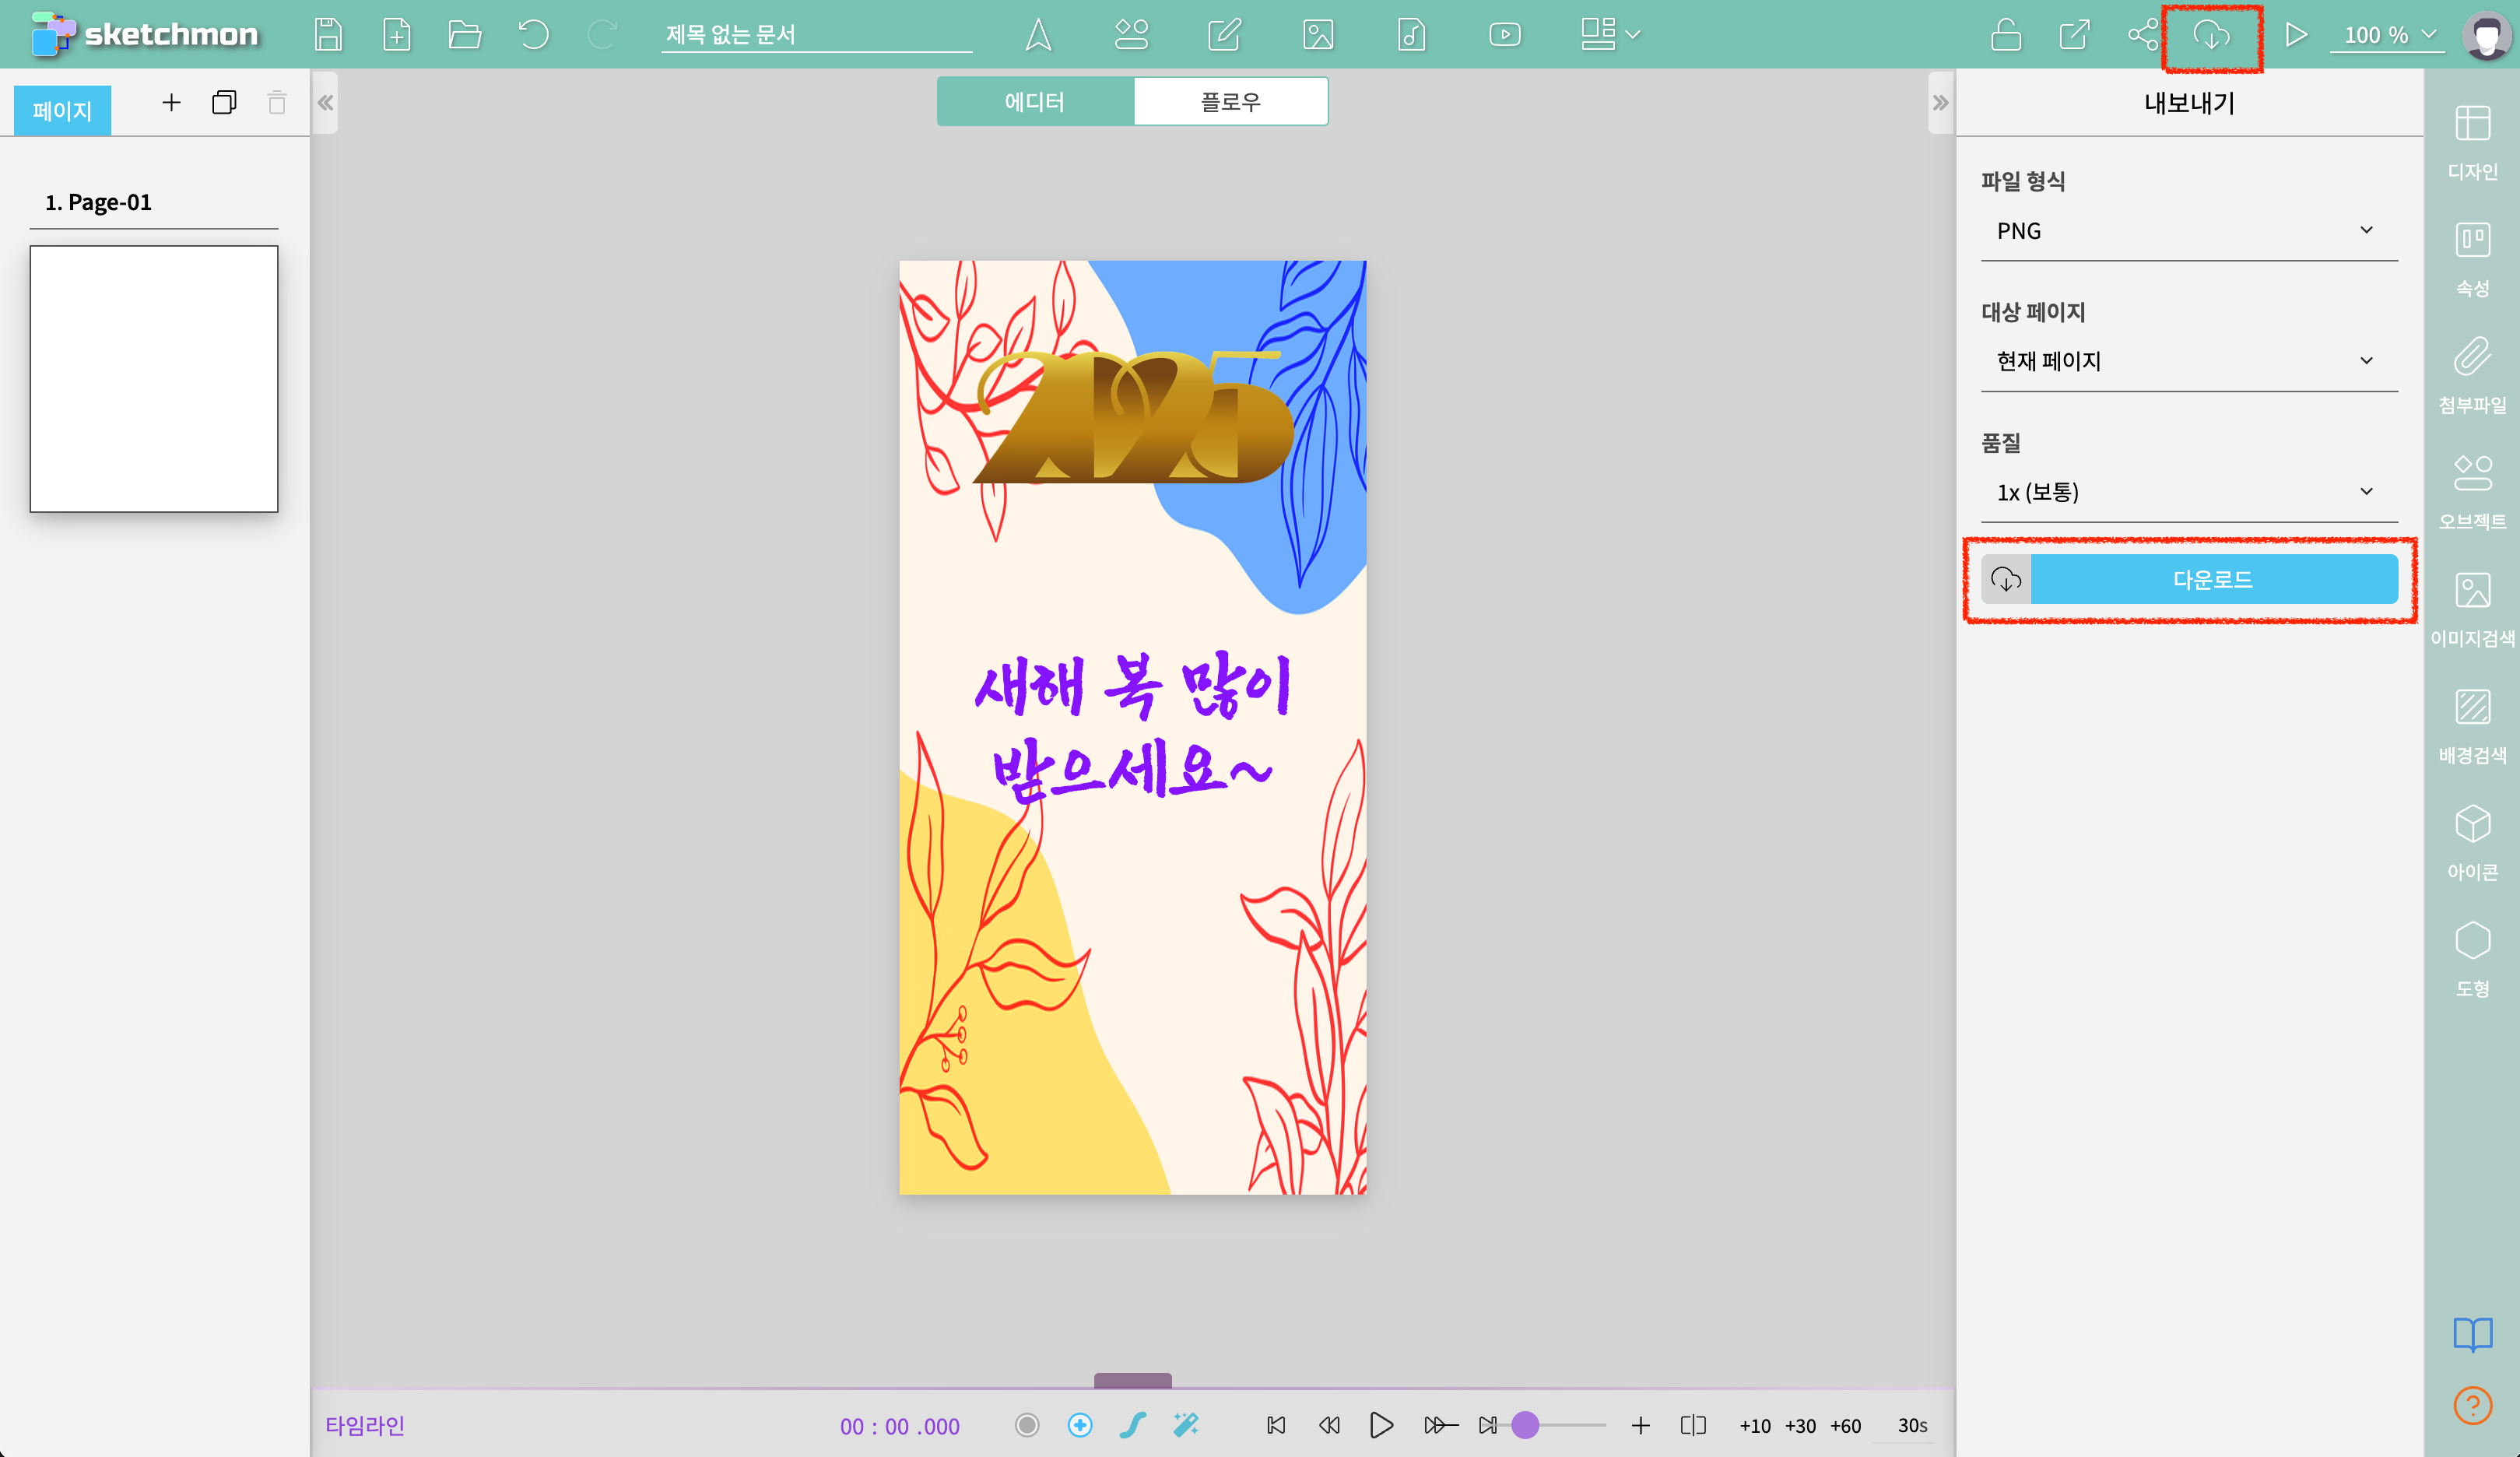Toggle the lock icon in top bar
Image resolution: width=2520 pixels, height=1457 pixels.
click(x=2005, y=35)
